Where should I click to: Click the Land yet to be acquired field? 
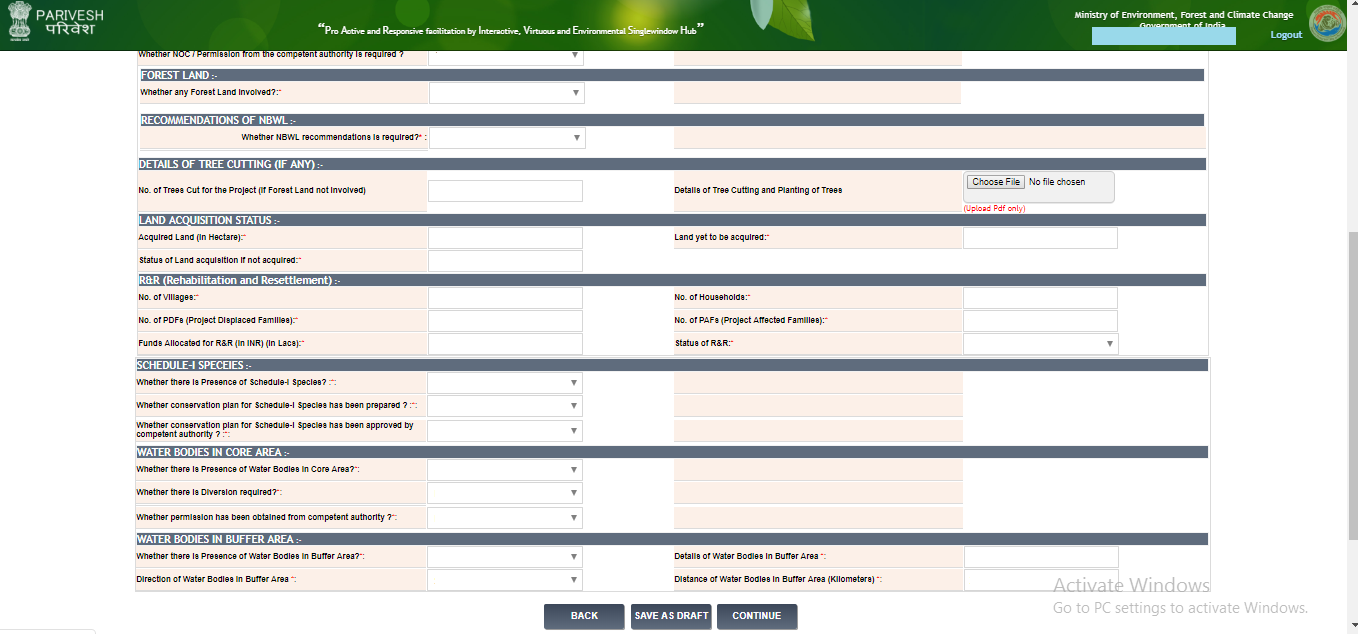(x=1040, y=238)
